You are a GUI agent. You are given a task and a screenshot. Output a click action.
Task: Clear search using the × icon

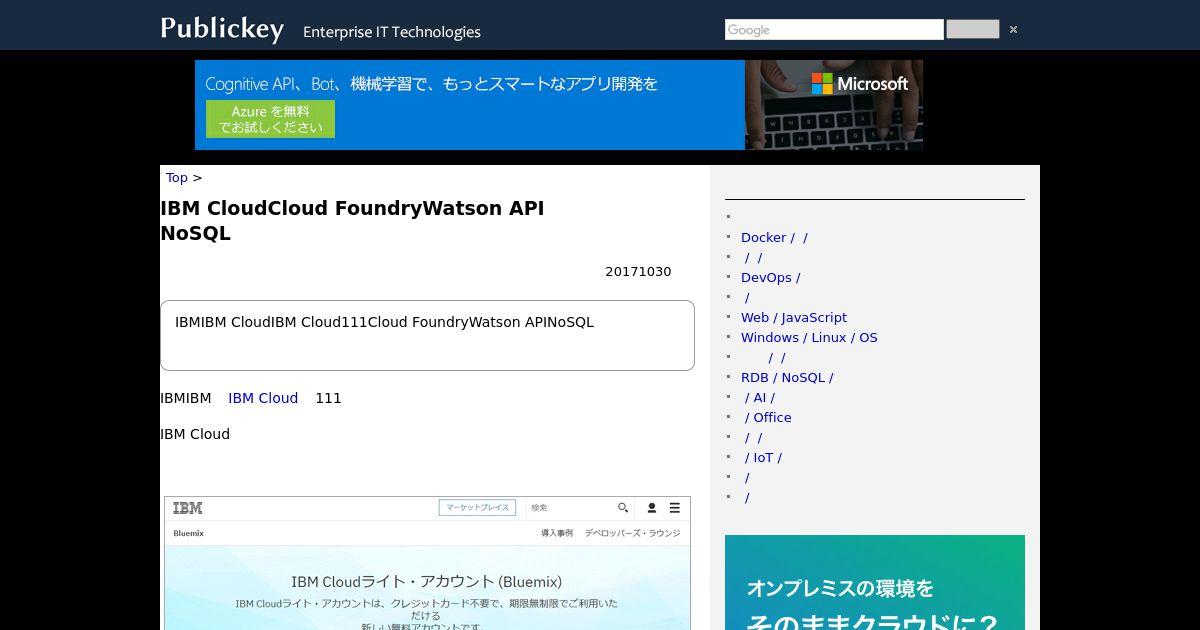point(1013,30)
